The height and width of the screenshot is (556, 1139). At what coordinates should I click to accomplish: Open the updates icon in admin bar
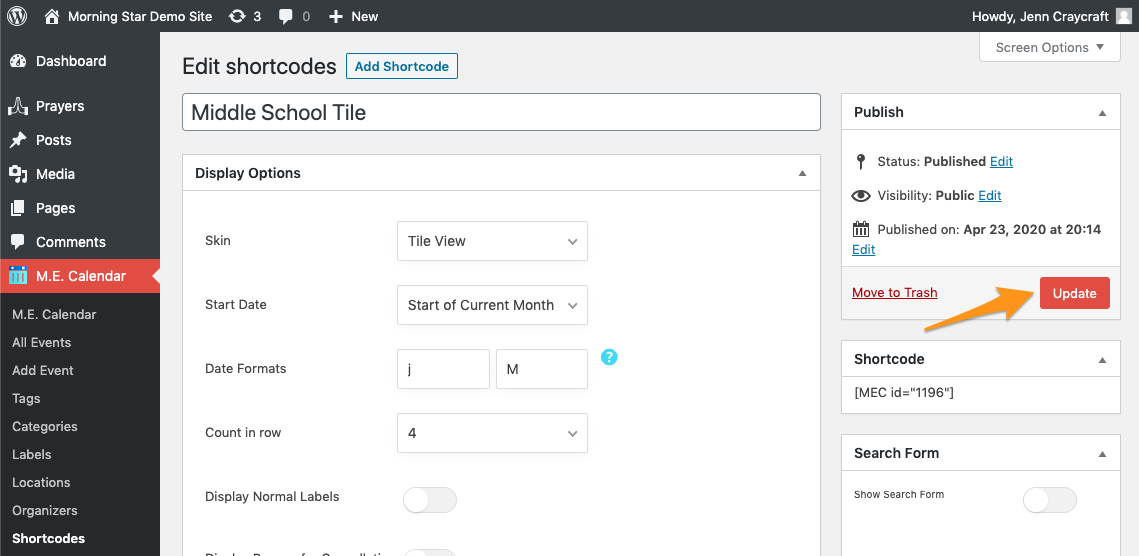pyautogui.click(x=237, y=16)
